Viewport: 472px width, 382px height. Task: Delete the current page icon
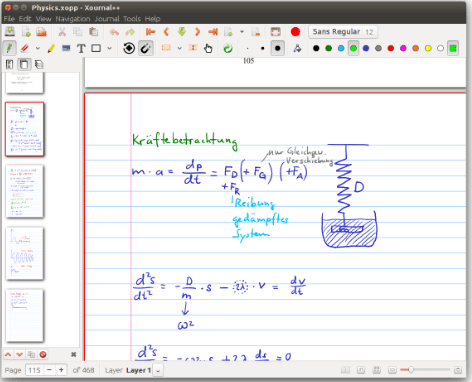(256, 32)
